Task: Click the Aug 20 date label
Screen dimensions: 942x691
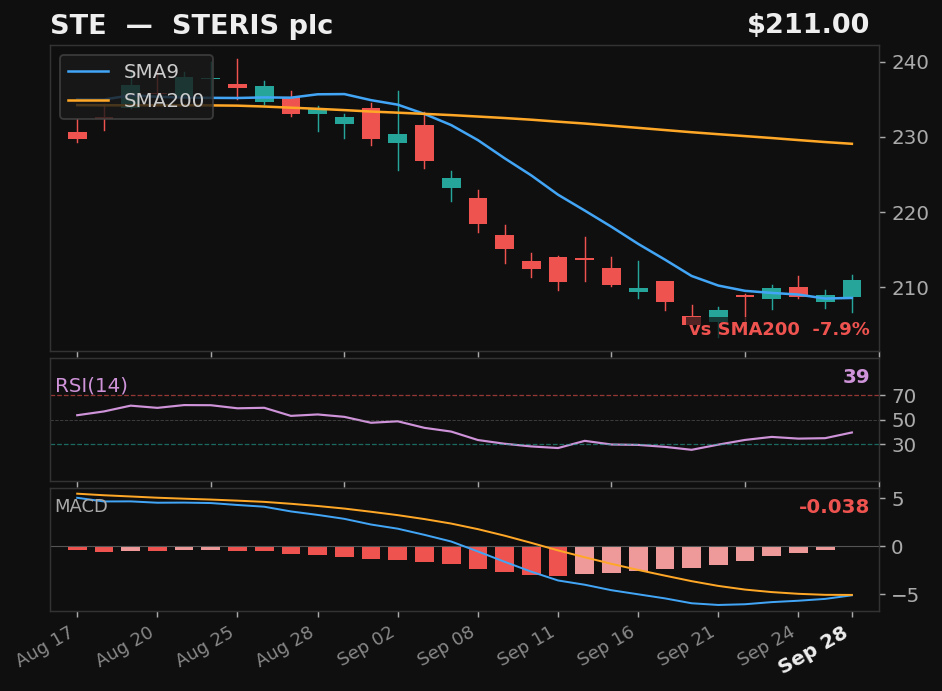Action: click(x=127, y=645)
